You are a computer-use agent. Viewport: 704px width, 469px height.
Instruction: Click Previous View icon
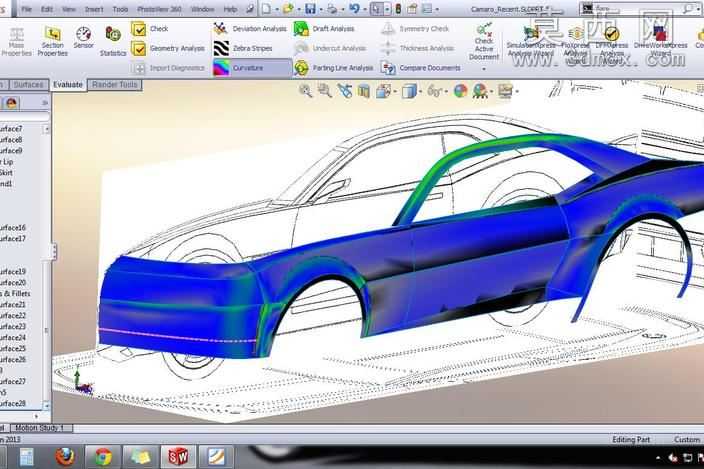tap(344, 91)
